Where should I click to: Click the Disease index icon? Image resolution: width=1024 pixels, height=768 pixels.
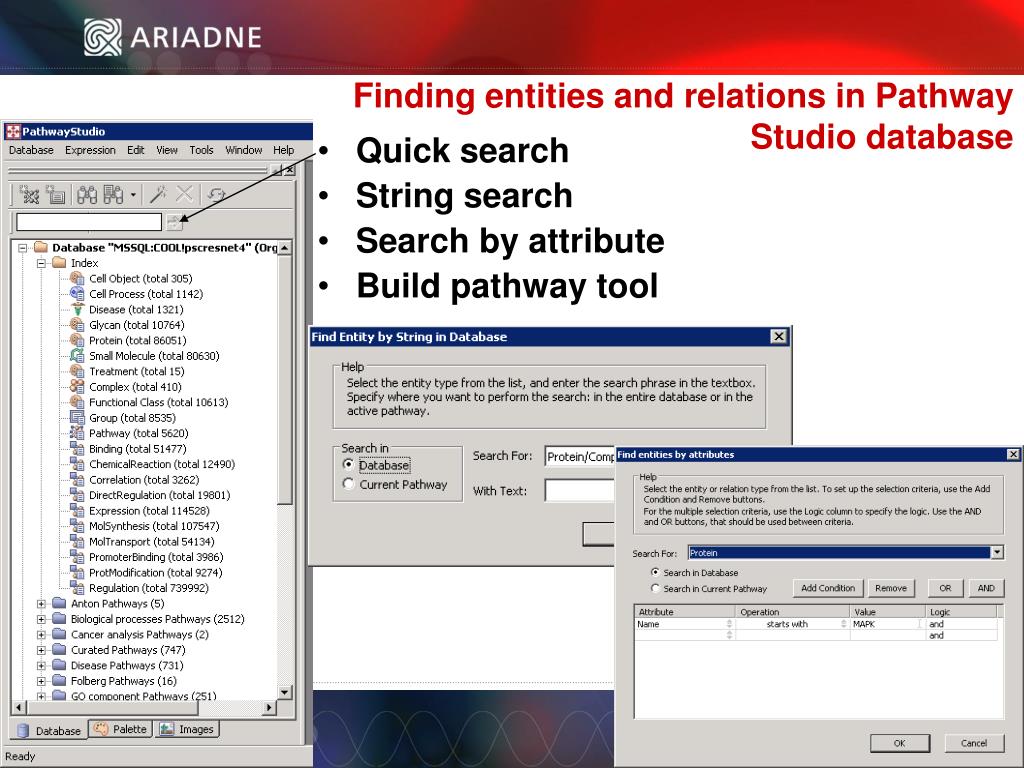(77, 310)
